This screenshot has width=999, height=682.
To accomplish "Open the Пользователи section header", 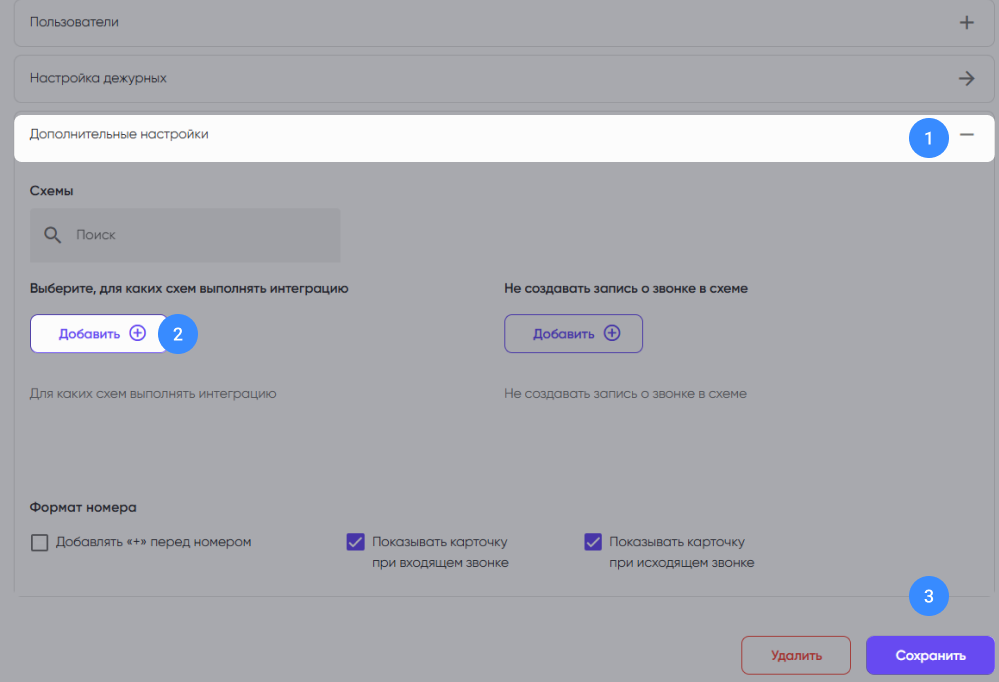I will click(504, 22).
